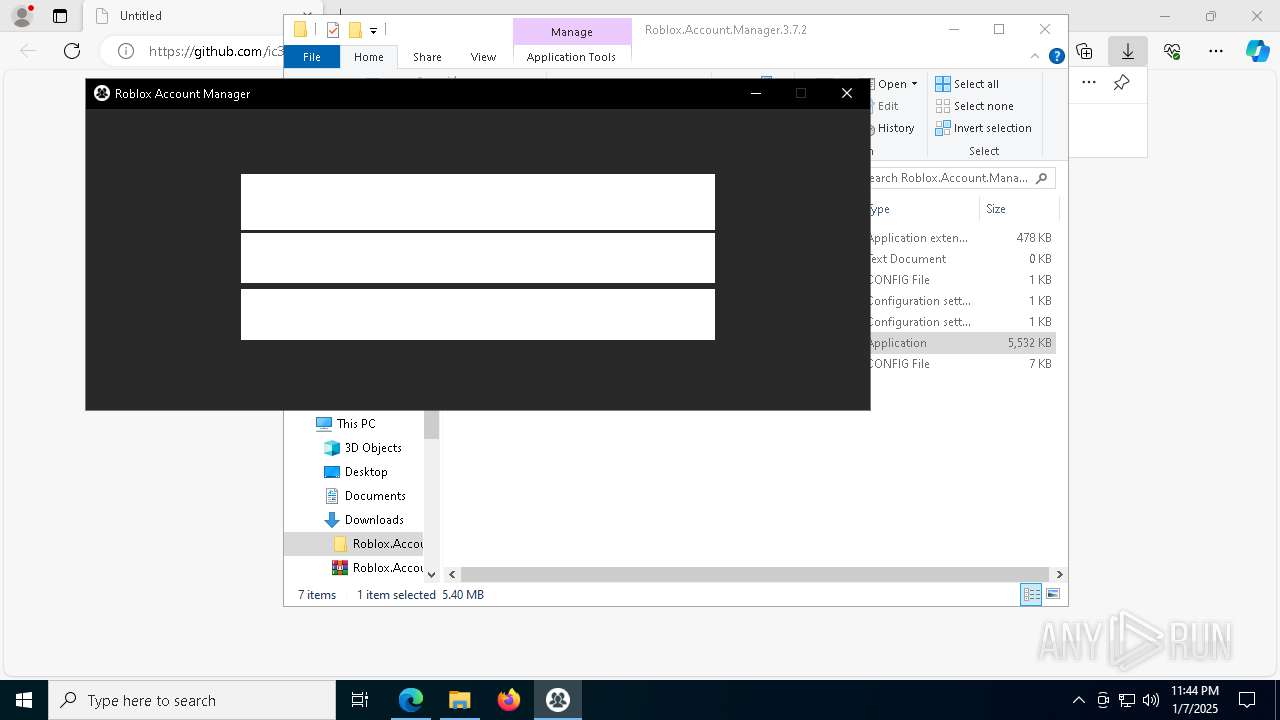Open the File menu in File Explorer
Image resolution: width=1280 pixels, height=720 pixels.
click(312, 57)
